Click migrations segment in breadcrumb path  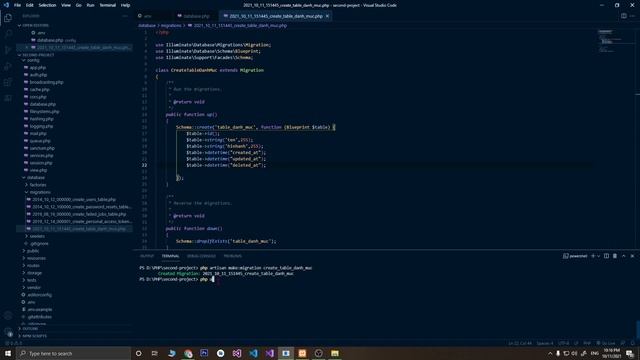tap(171, 25)
